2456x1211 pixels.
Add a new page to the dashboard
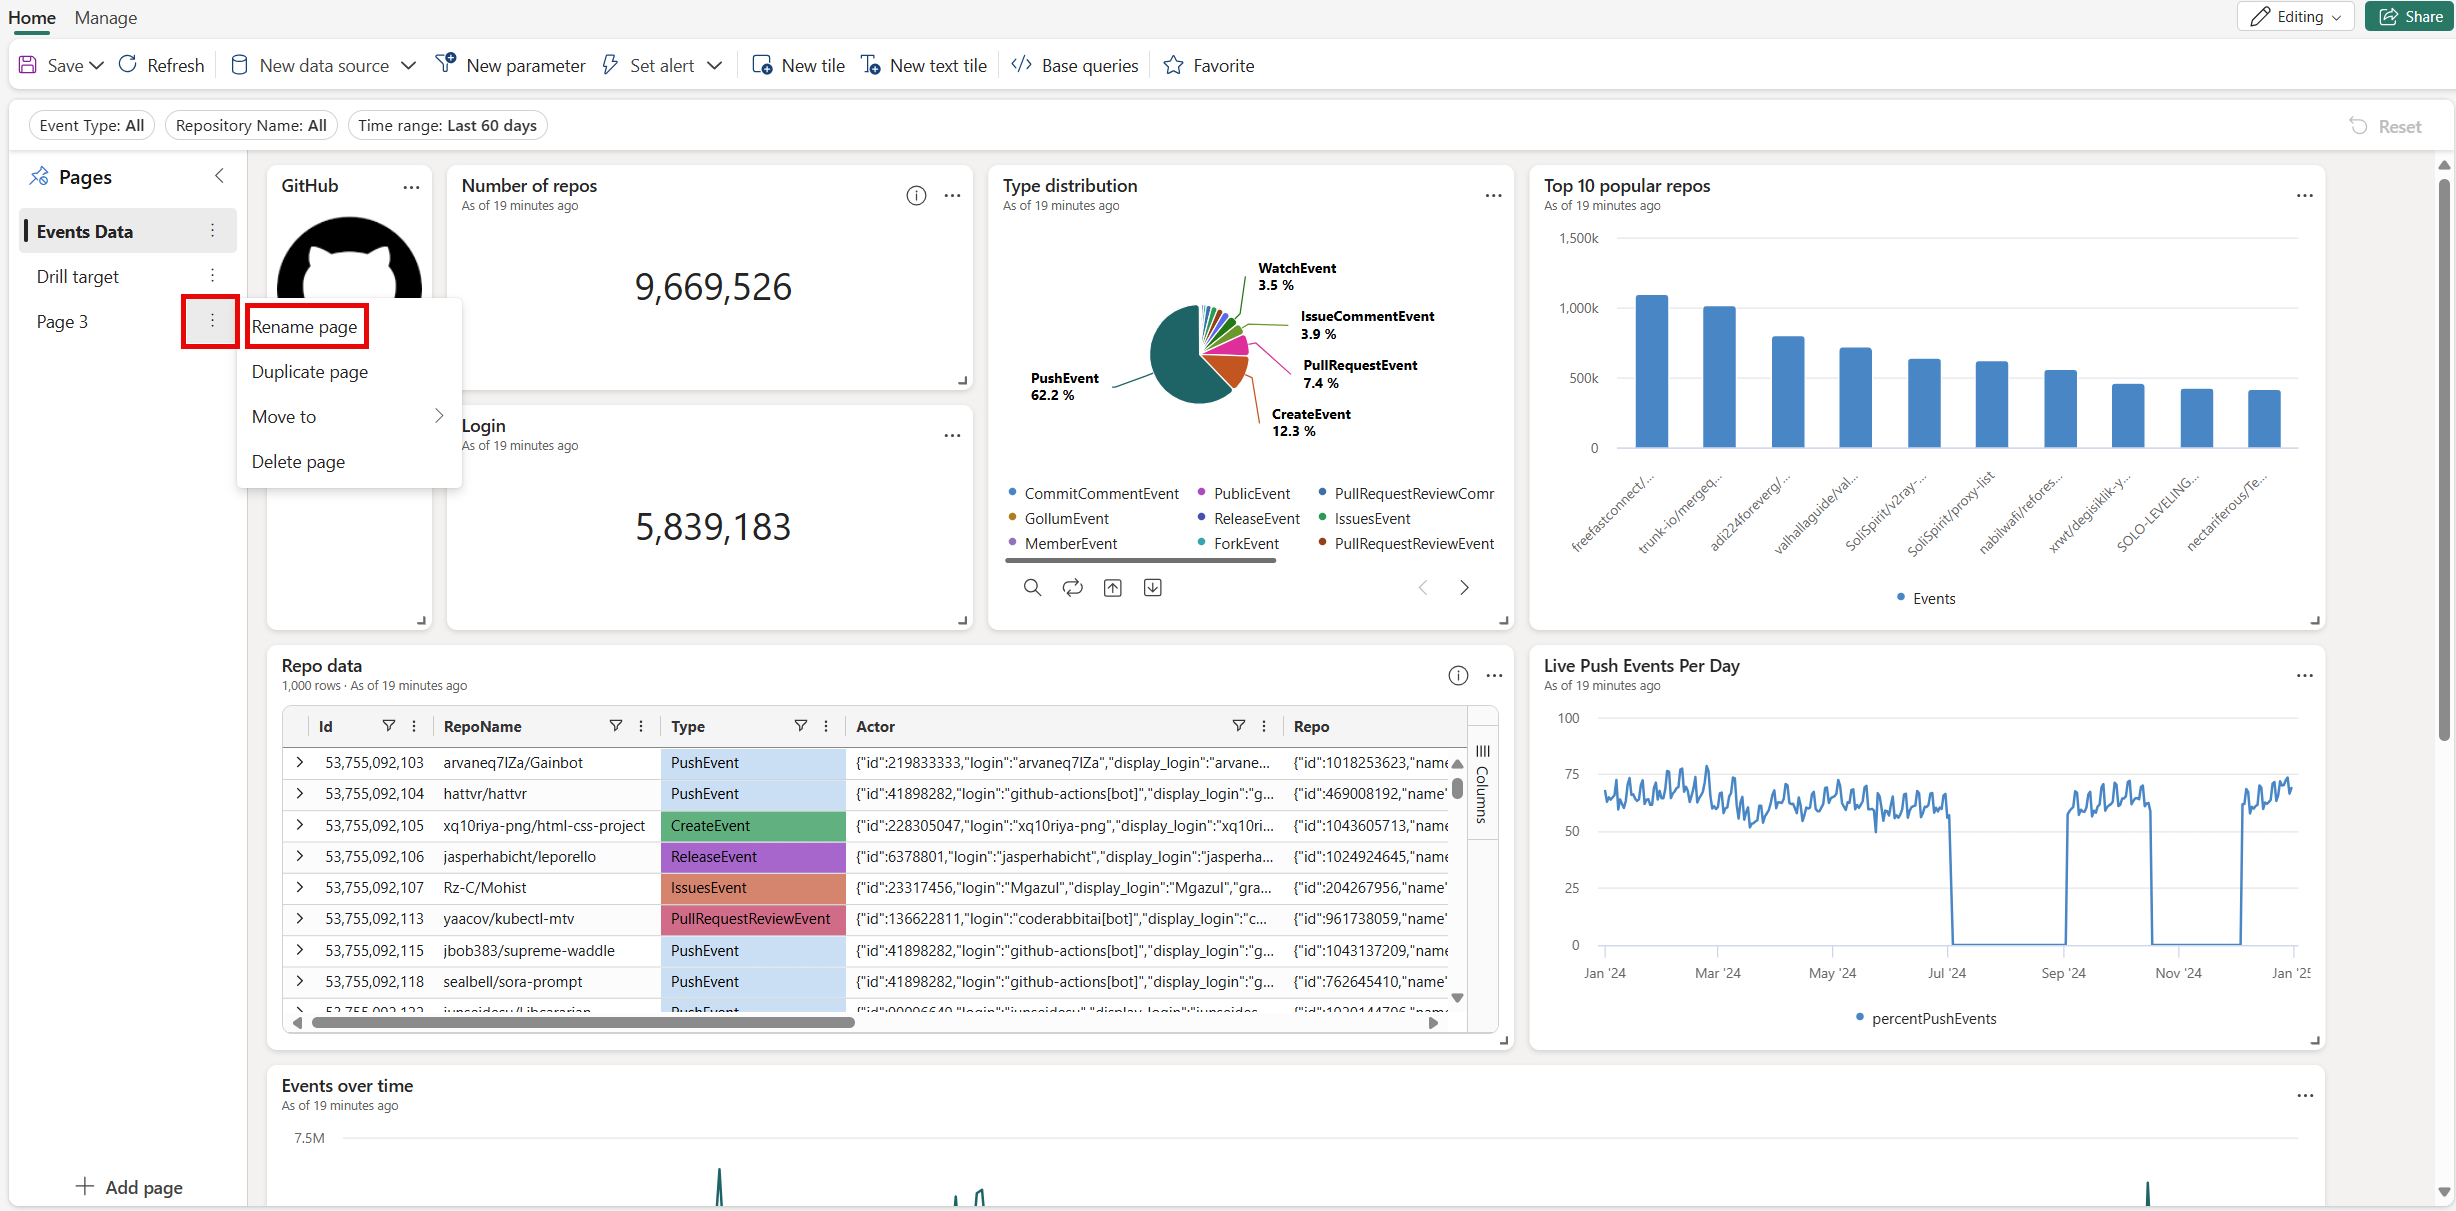129,1186
